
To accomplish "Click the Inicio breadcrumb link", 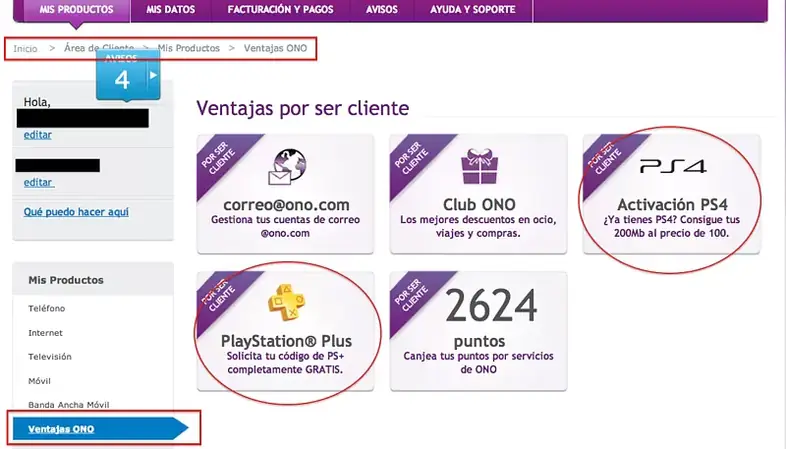I will point(25,49).
